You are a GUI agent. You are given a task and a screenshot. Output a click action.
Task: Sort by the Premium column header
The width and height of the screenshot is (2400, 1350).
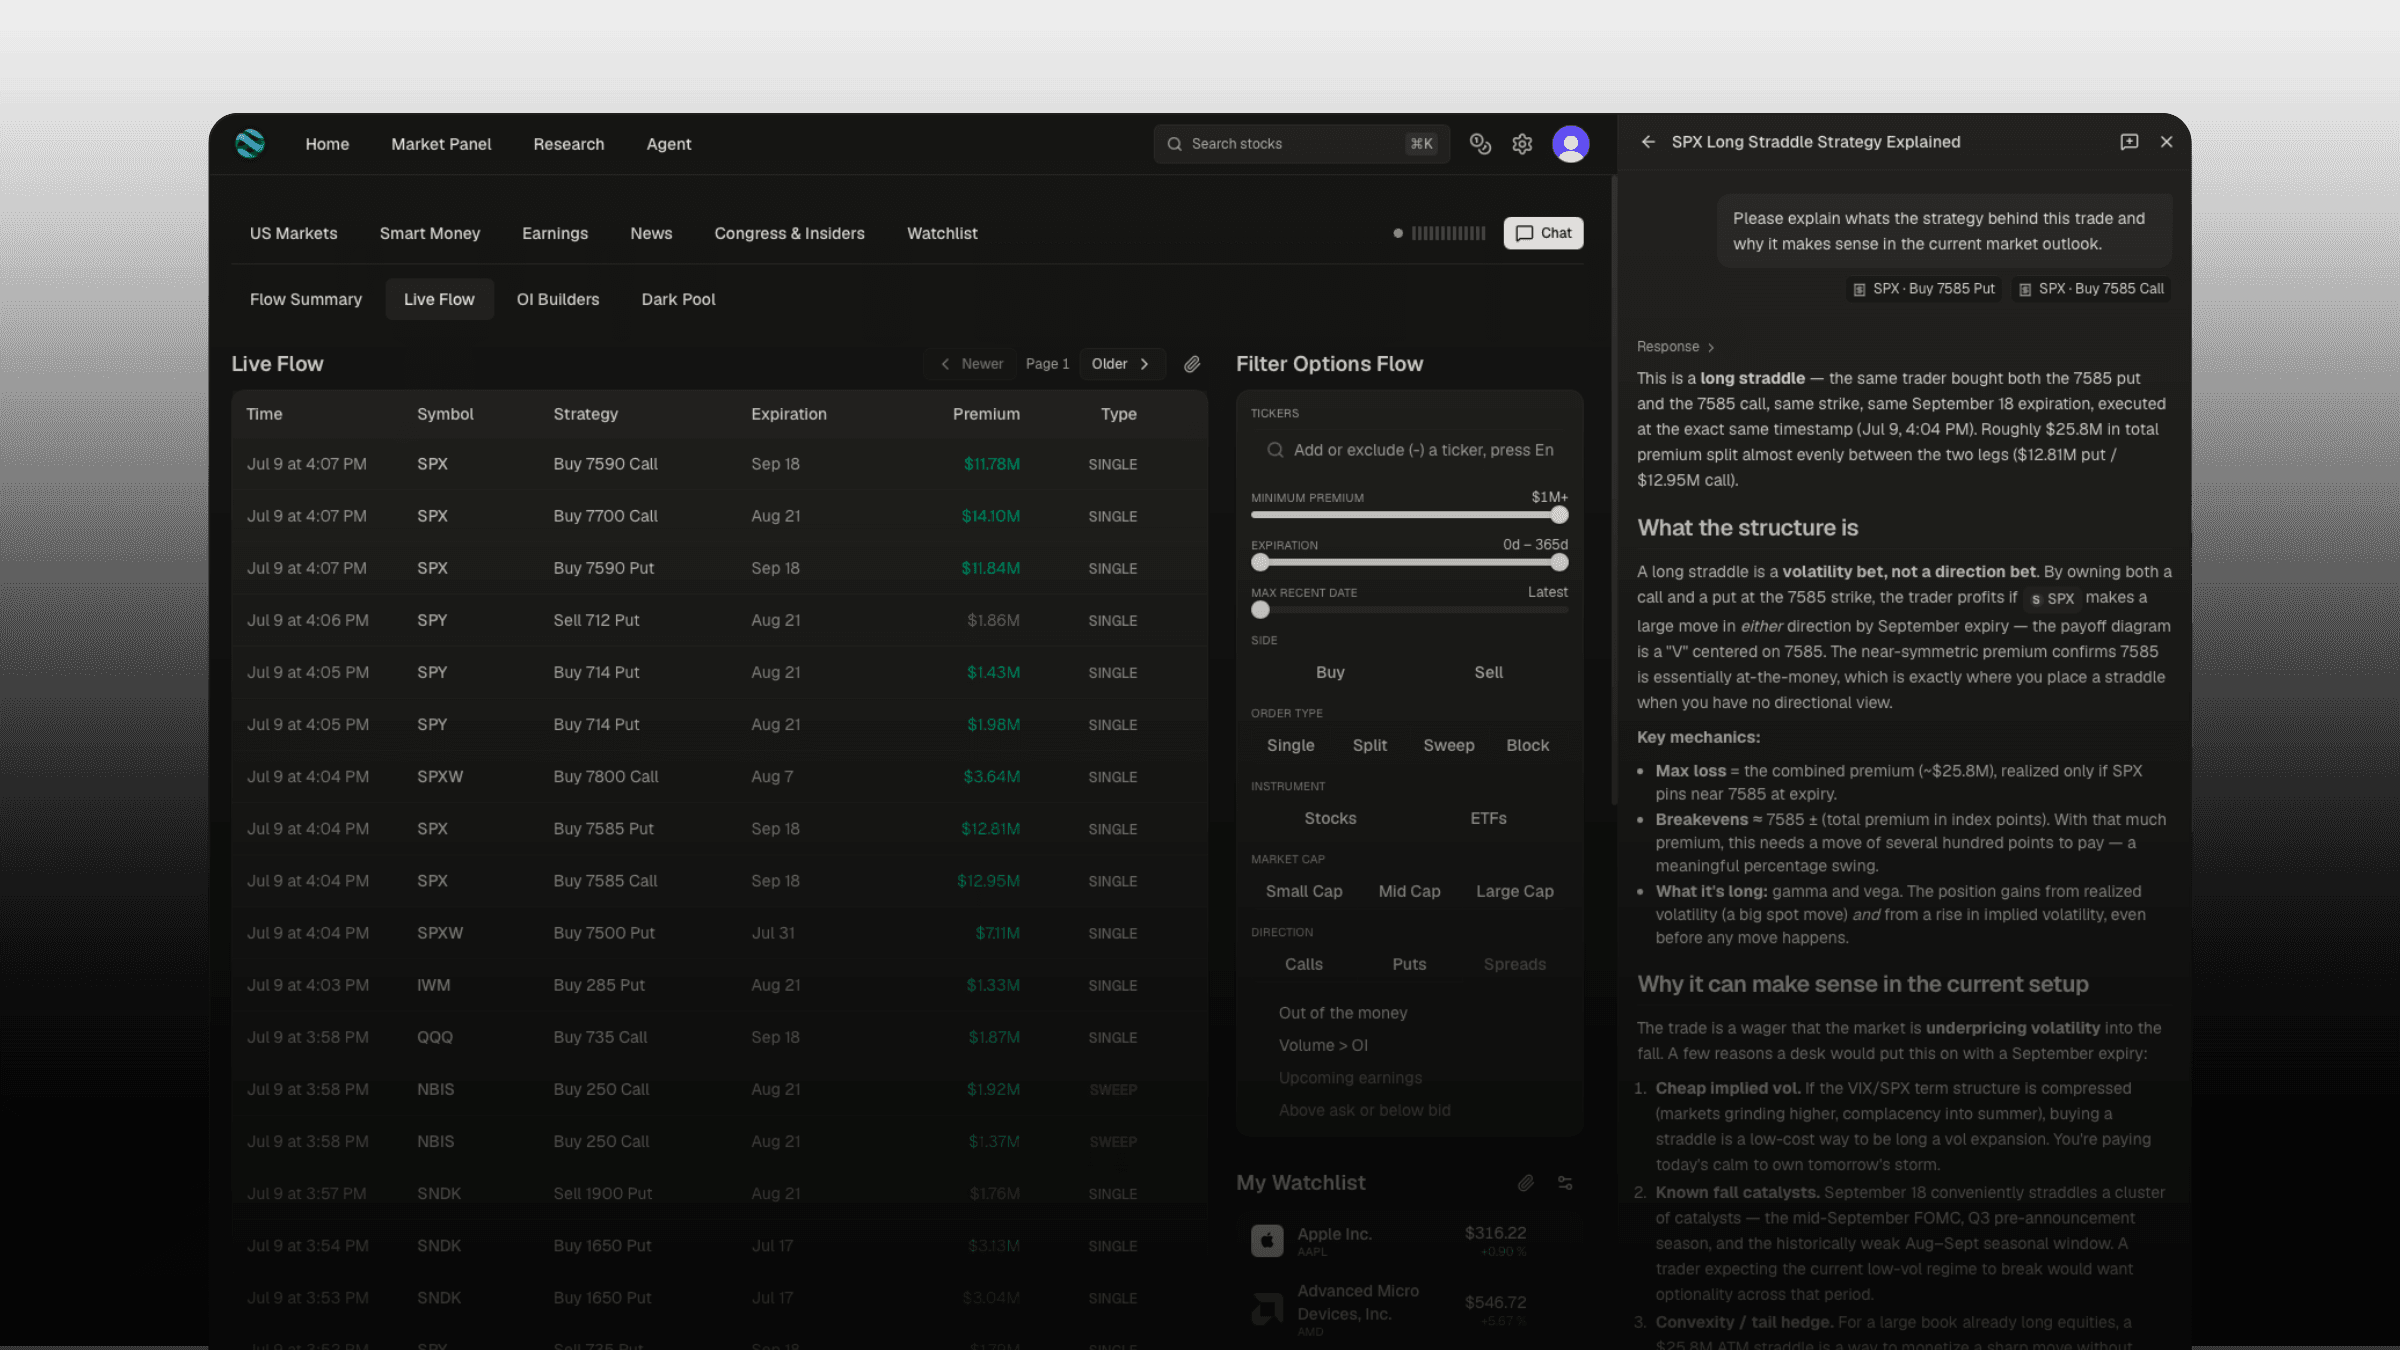pyautogui.click(x=986, y=414)
